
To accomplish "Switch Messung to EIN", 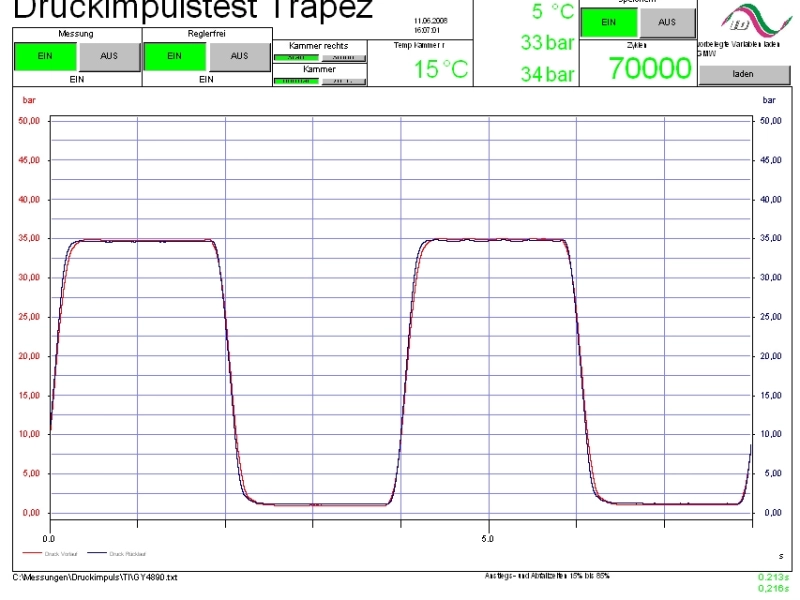I will [x=45, y=56].
